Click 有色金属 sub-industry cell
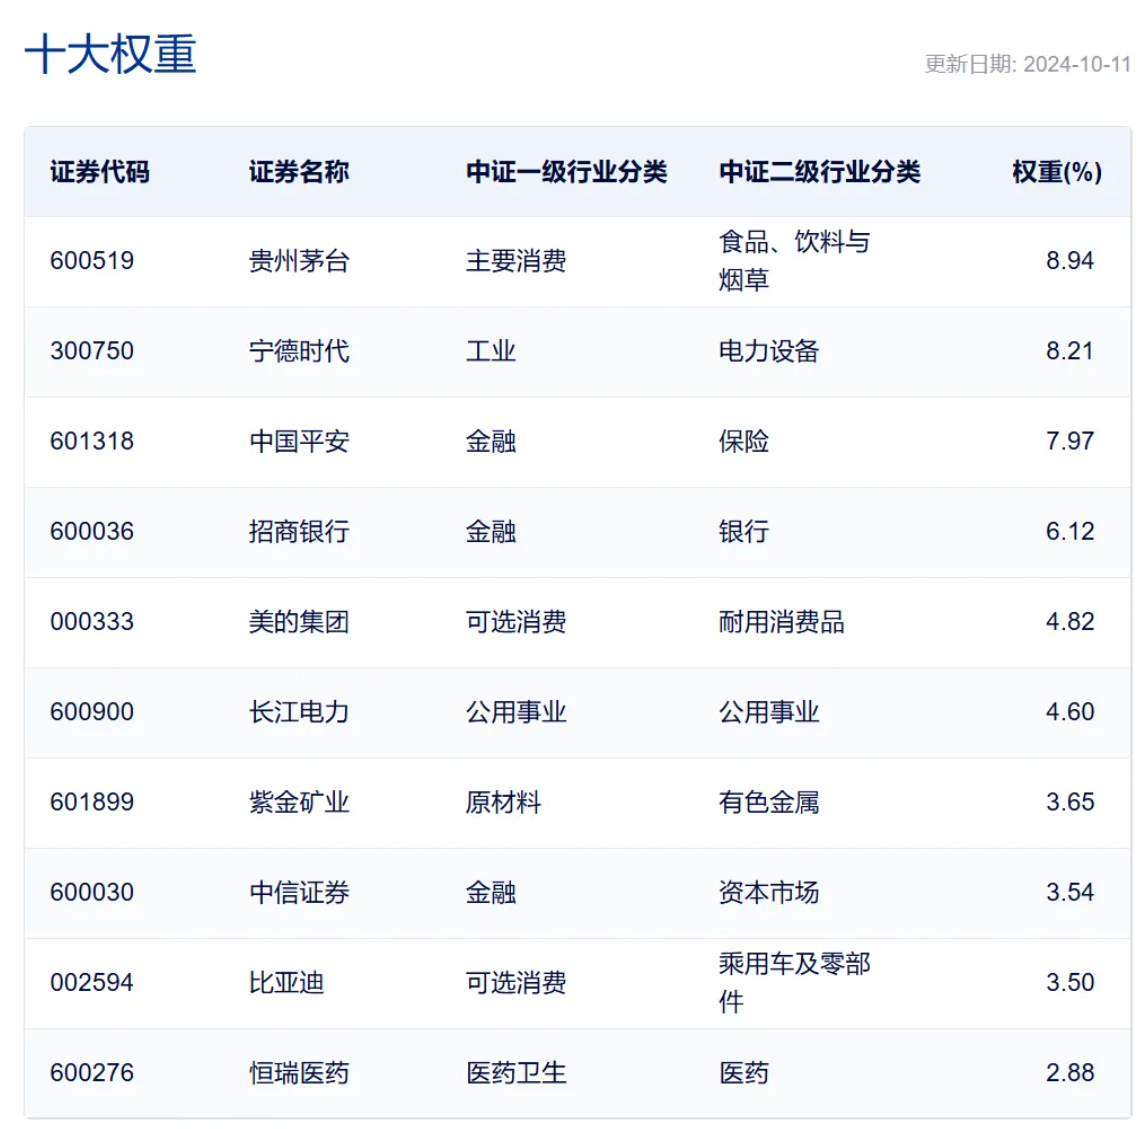The height and width of the screenshot is (1129, 1146). 769,802
